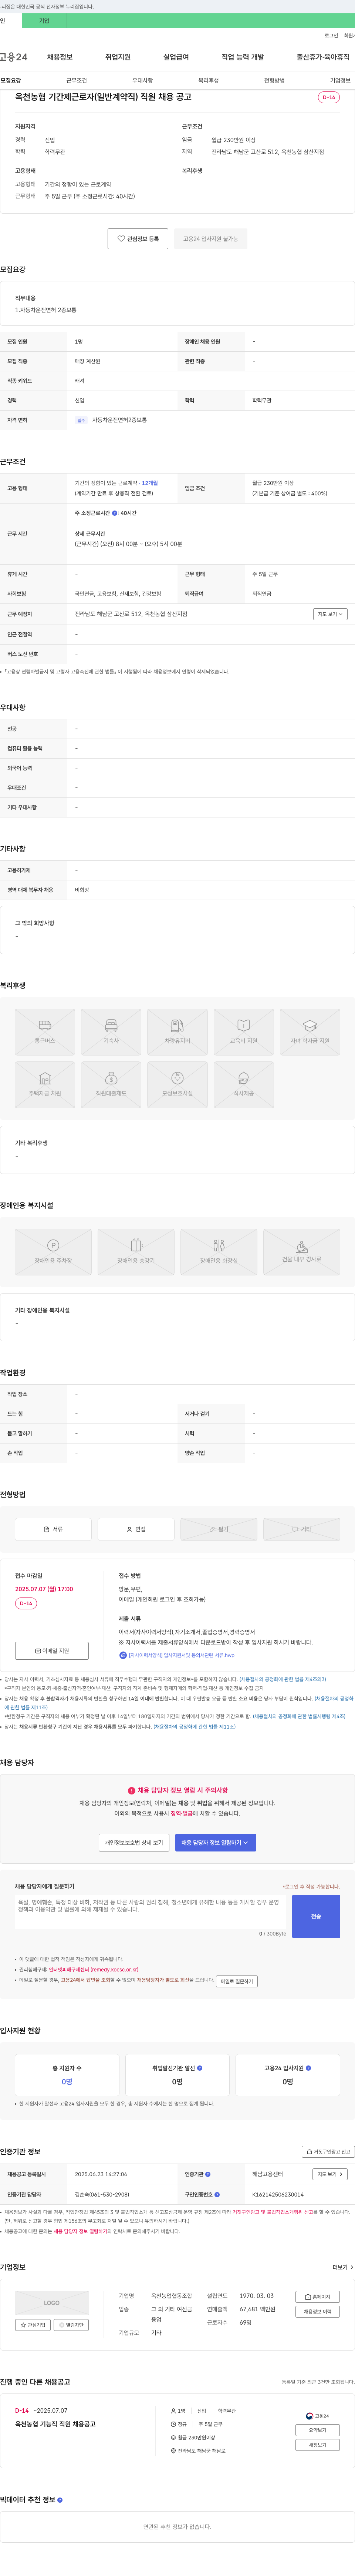355x2576 pixels.
Task: Switch to the 전형방법 tab
Action: (x=274, y=80)
